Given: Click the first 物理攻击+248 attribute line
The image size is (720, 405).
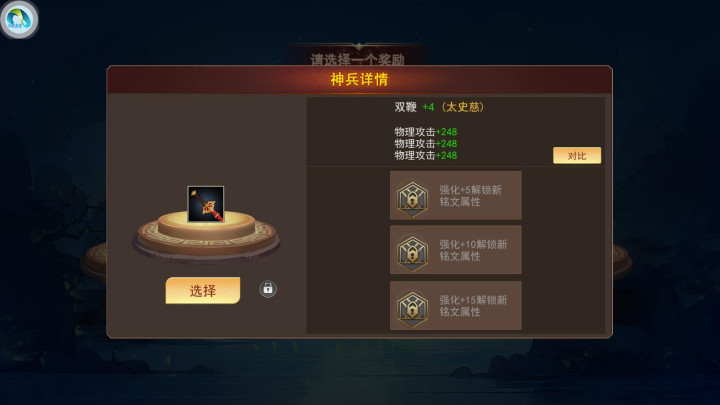Looking at the screenshot, I should coord(425,132).
